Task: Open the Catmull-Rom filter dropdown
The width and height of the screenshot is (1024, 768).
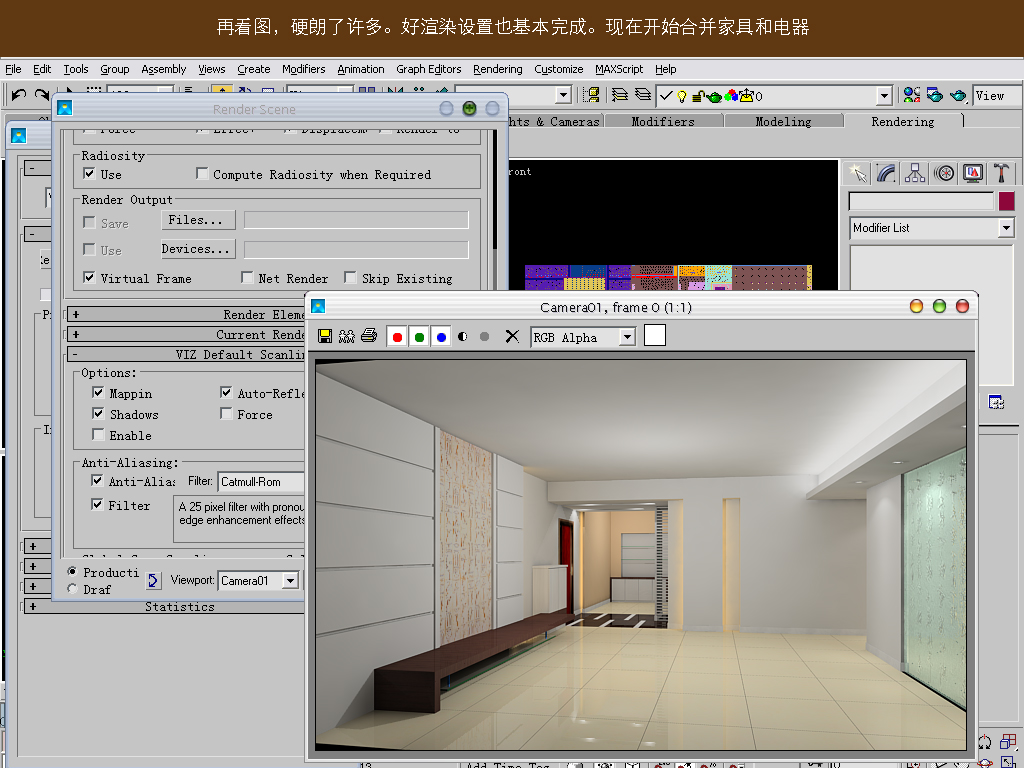Action: click(x=261, y=482)
